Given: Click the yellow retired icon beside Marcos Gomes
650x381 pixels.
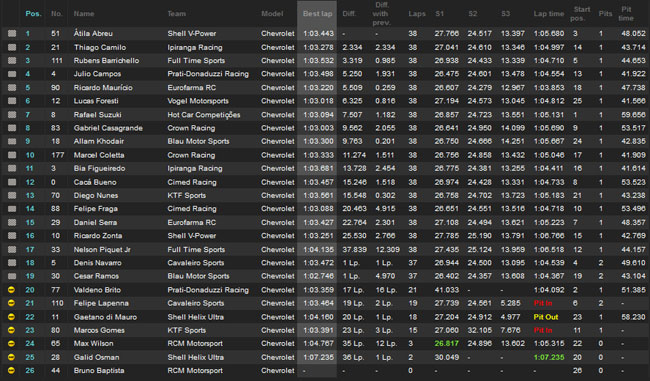Looking at the screenshot, I should tap(12, 330).
